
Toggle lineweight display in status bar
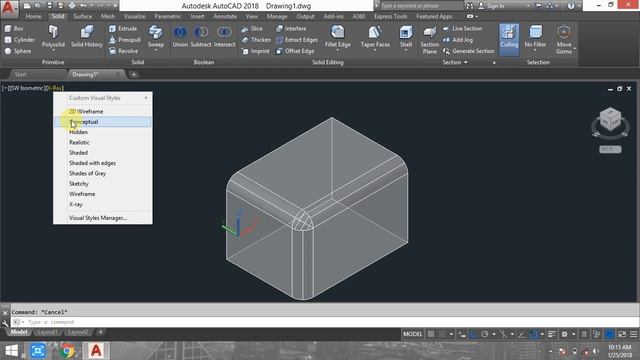[x=551, y=334]
